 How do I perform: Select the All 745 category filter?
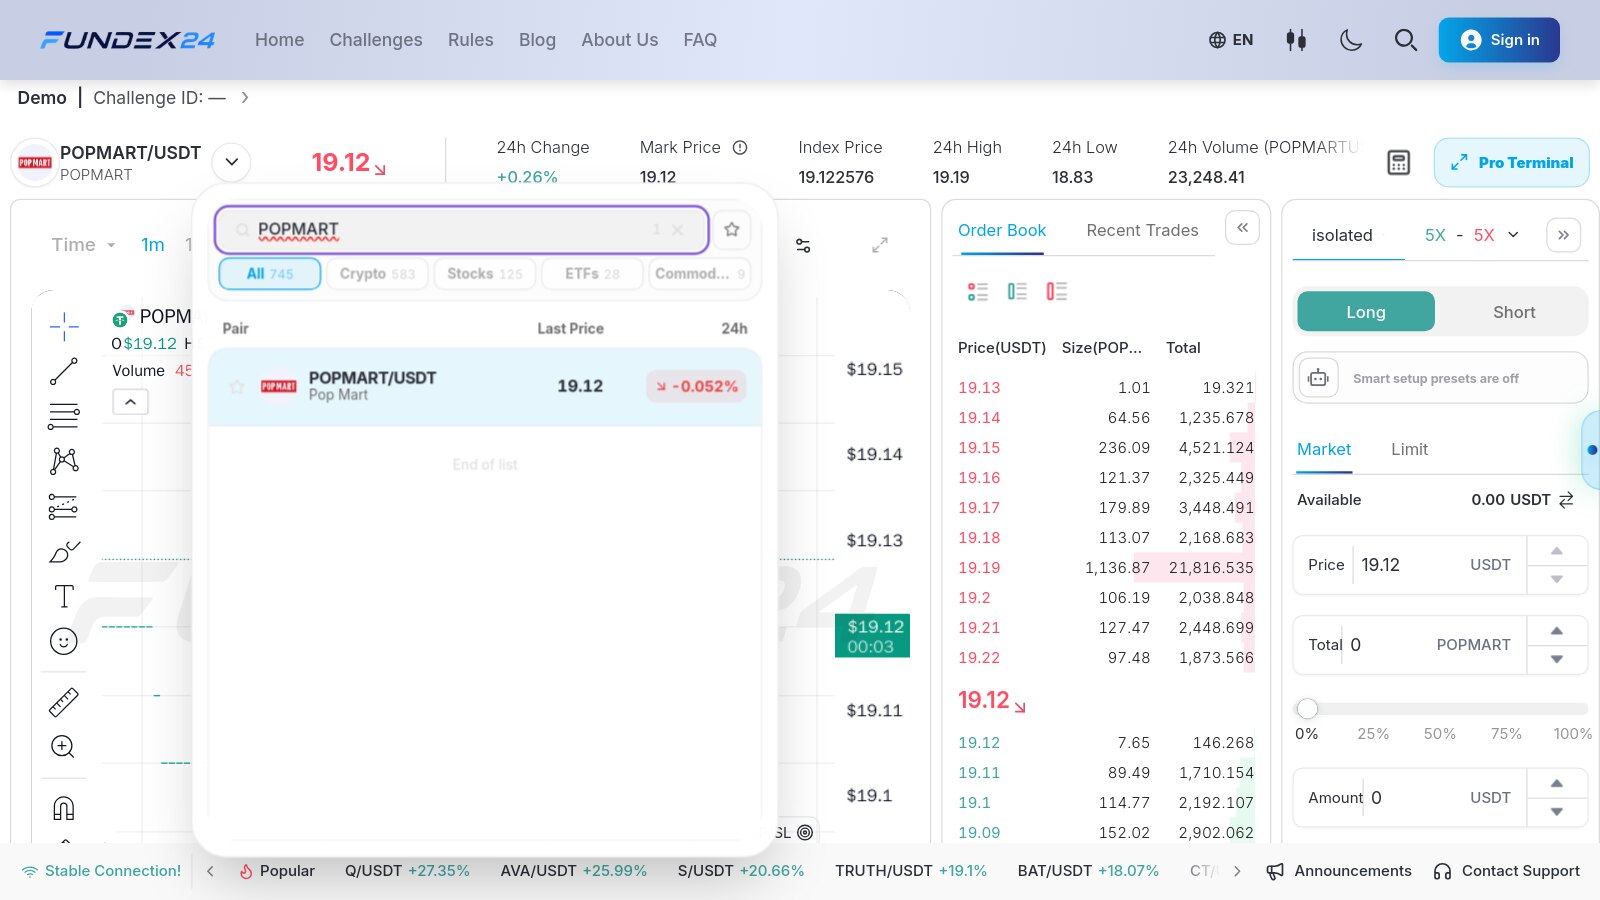tap(270, 273)
